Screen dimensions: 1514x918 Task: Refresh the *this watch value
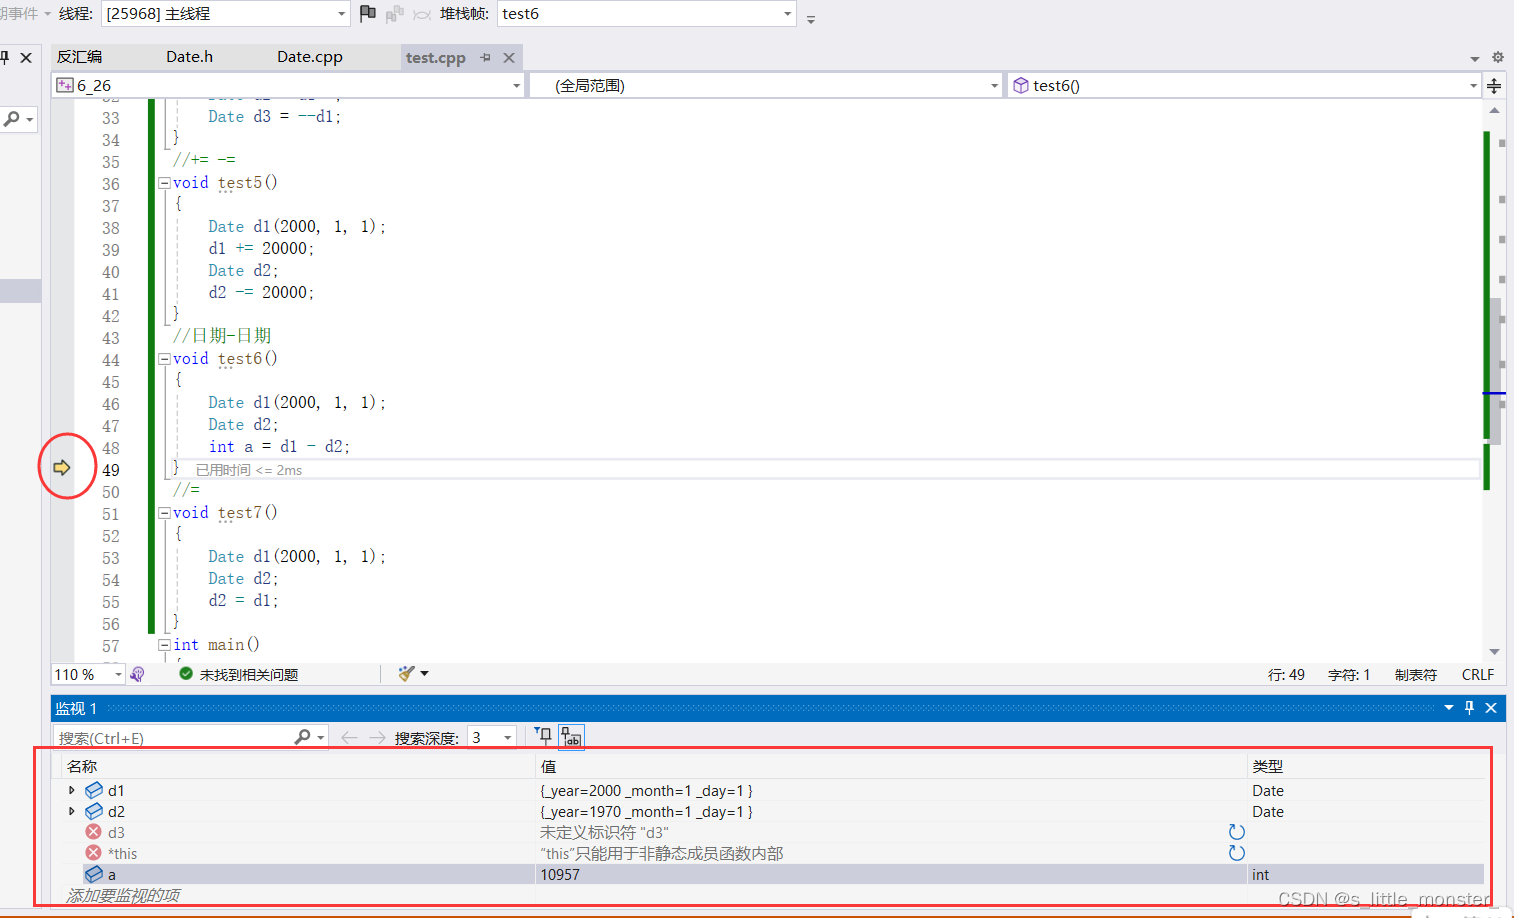point(1237,853)
